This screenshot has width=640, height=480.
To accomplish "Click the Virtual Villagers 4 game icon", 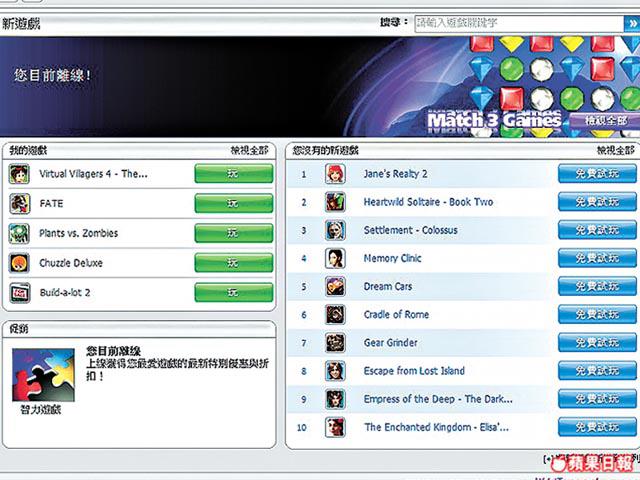I will [x=19, y=174].
